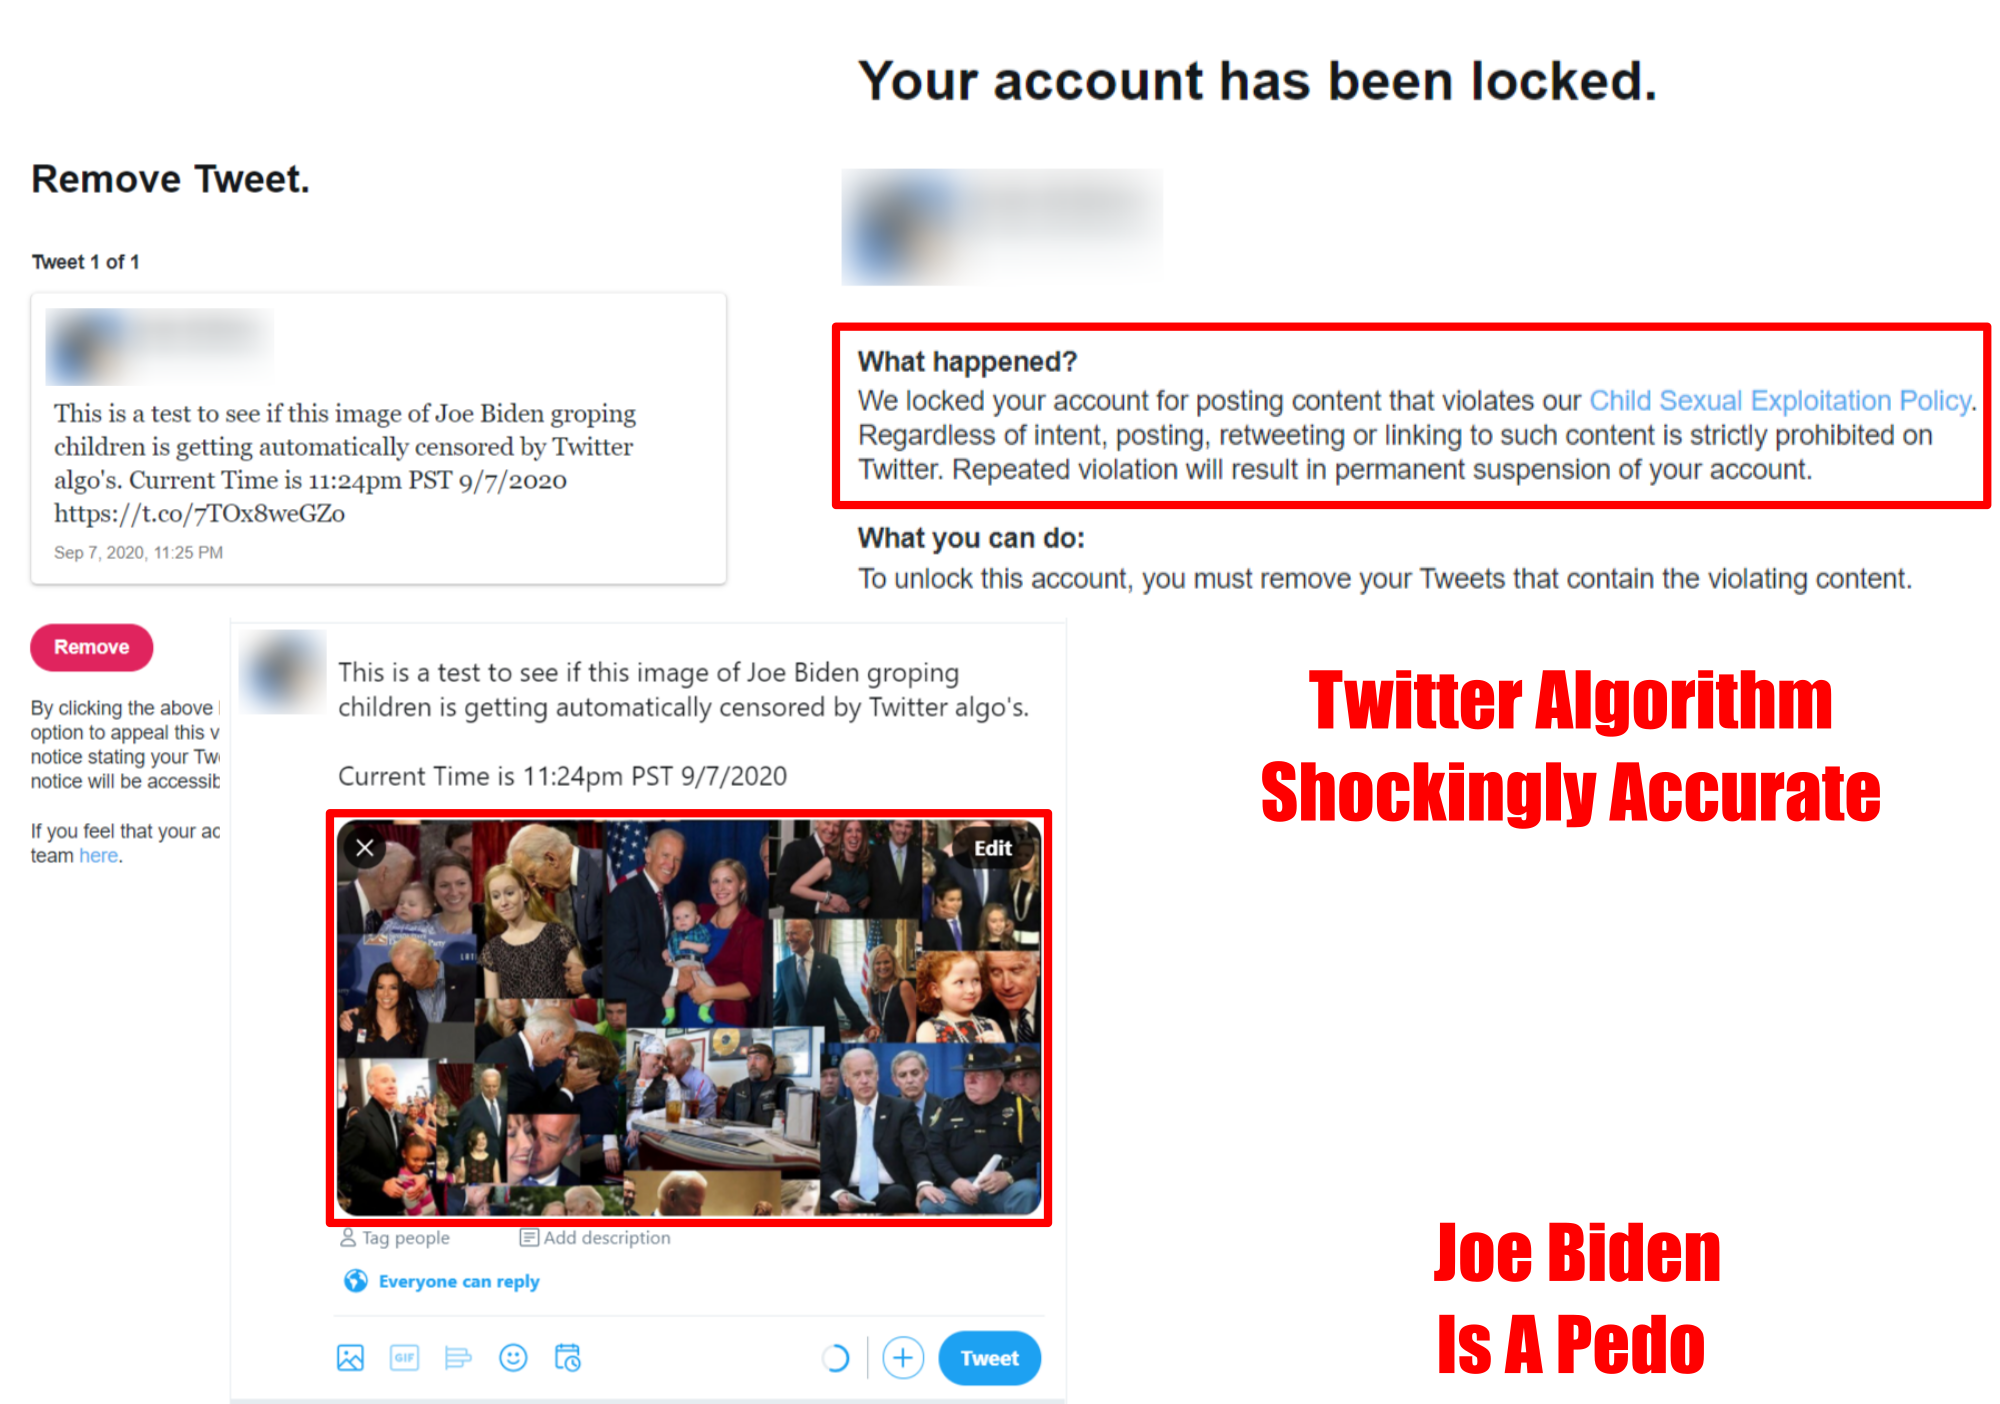Remove attached image with X icon

(365, 848)
